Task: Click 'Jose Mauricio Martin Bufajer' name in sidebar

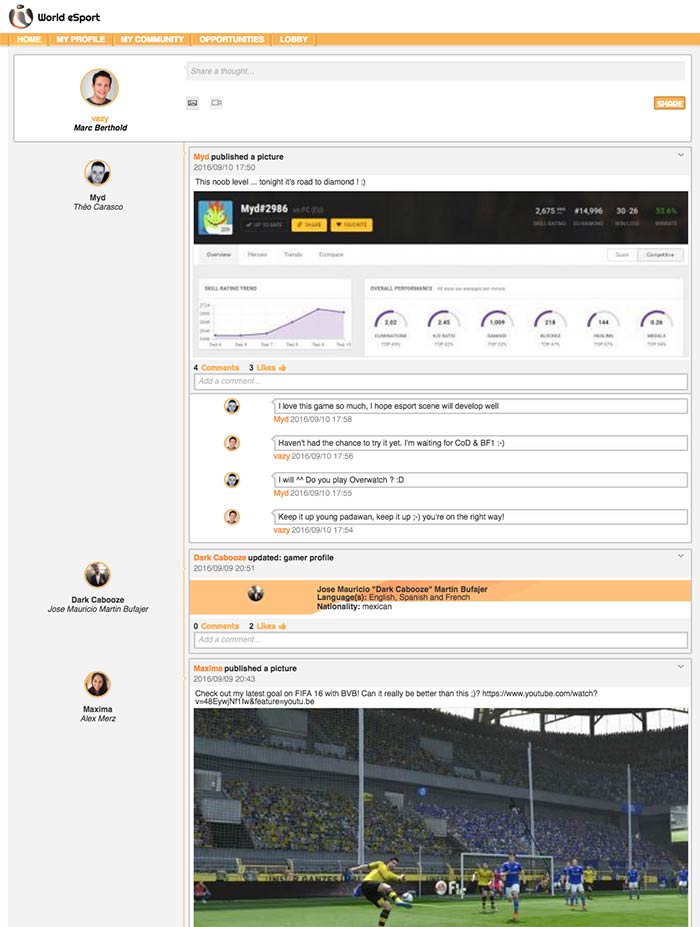Action: pyautogui.click(x=98, y=609)
